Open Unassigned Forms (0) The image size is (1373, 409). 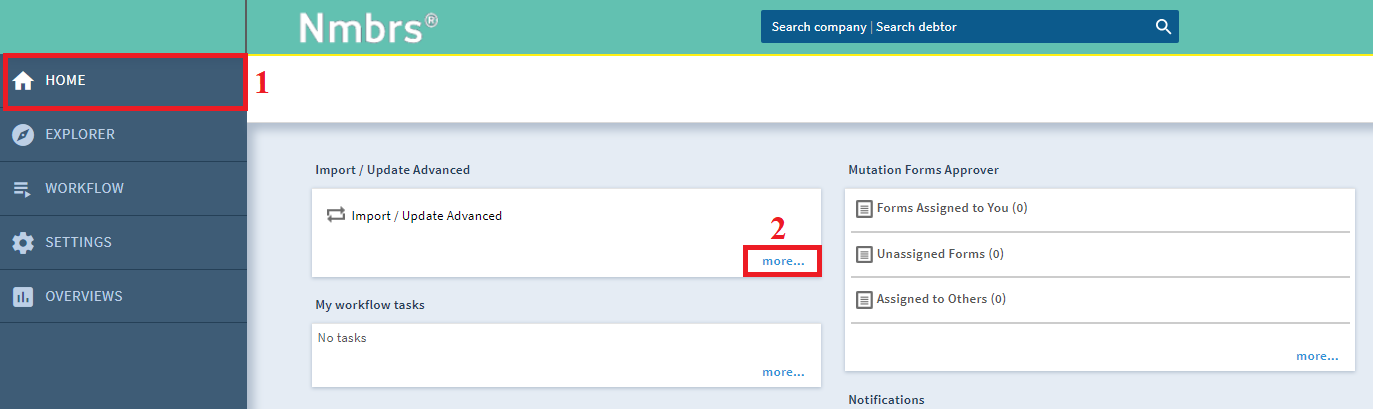pos(940,254)
